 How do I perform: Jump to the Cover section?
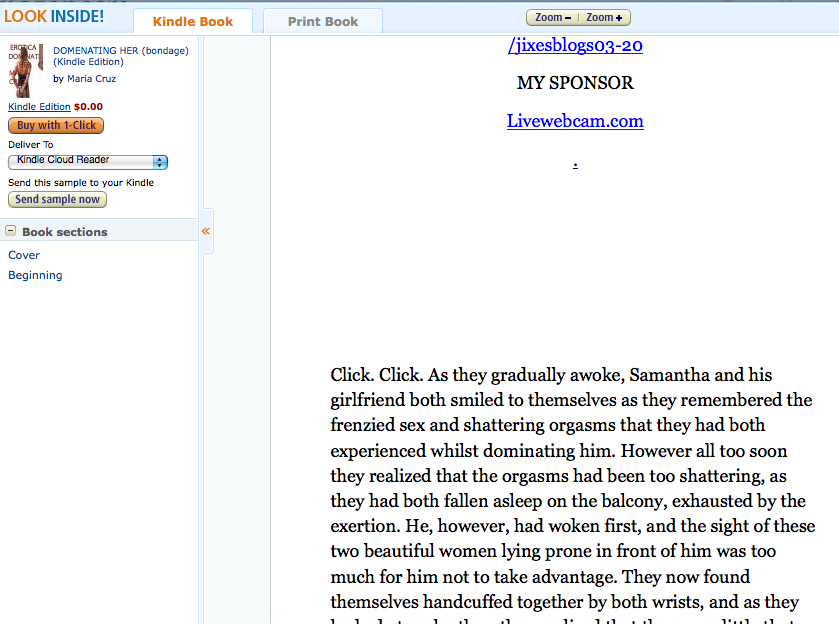click(24, 255)
